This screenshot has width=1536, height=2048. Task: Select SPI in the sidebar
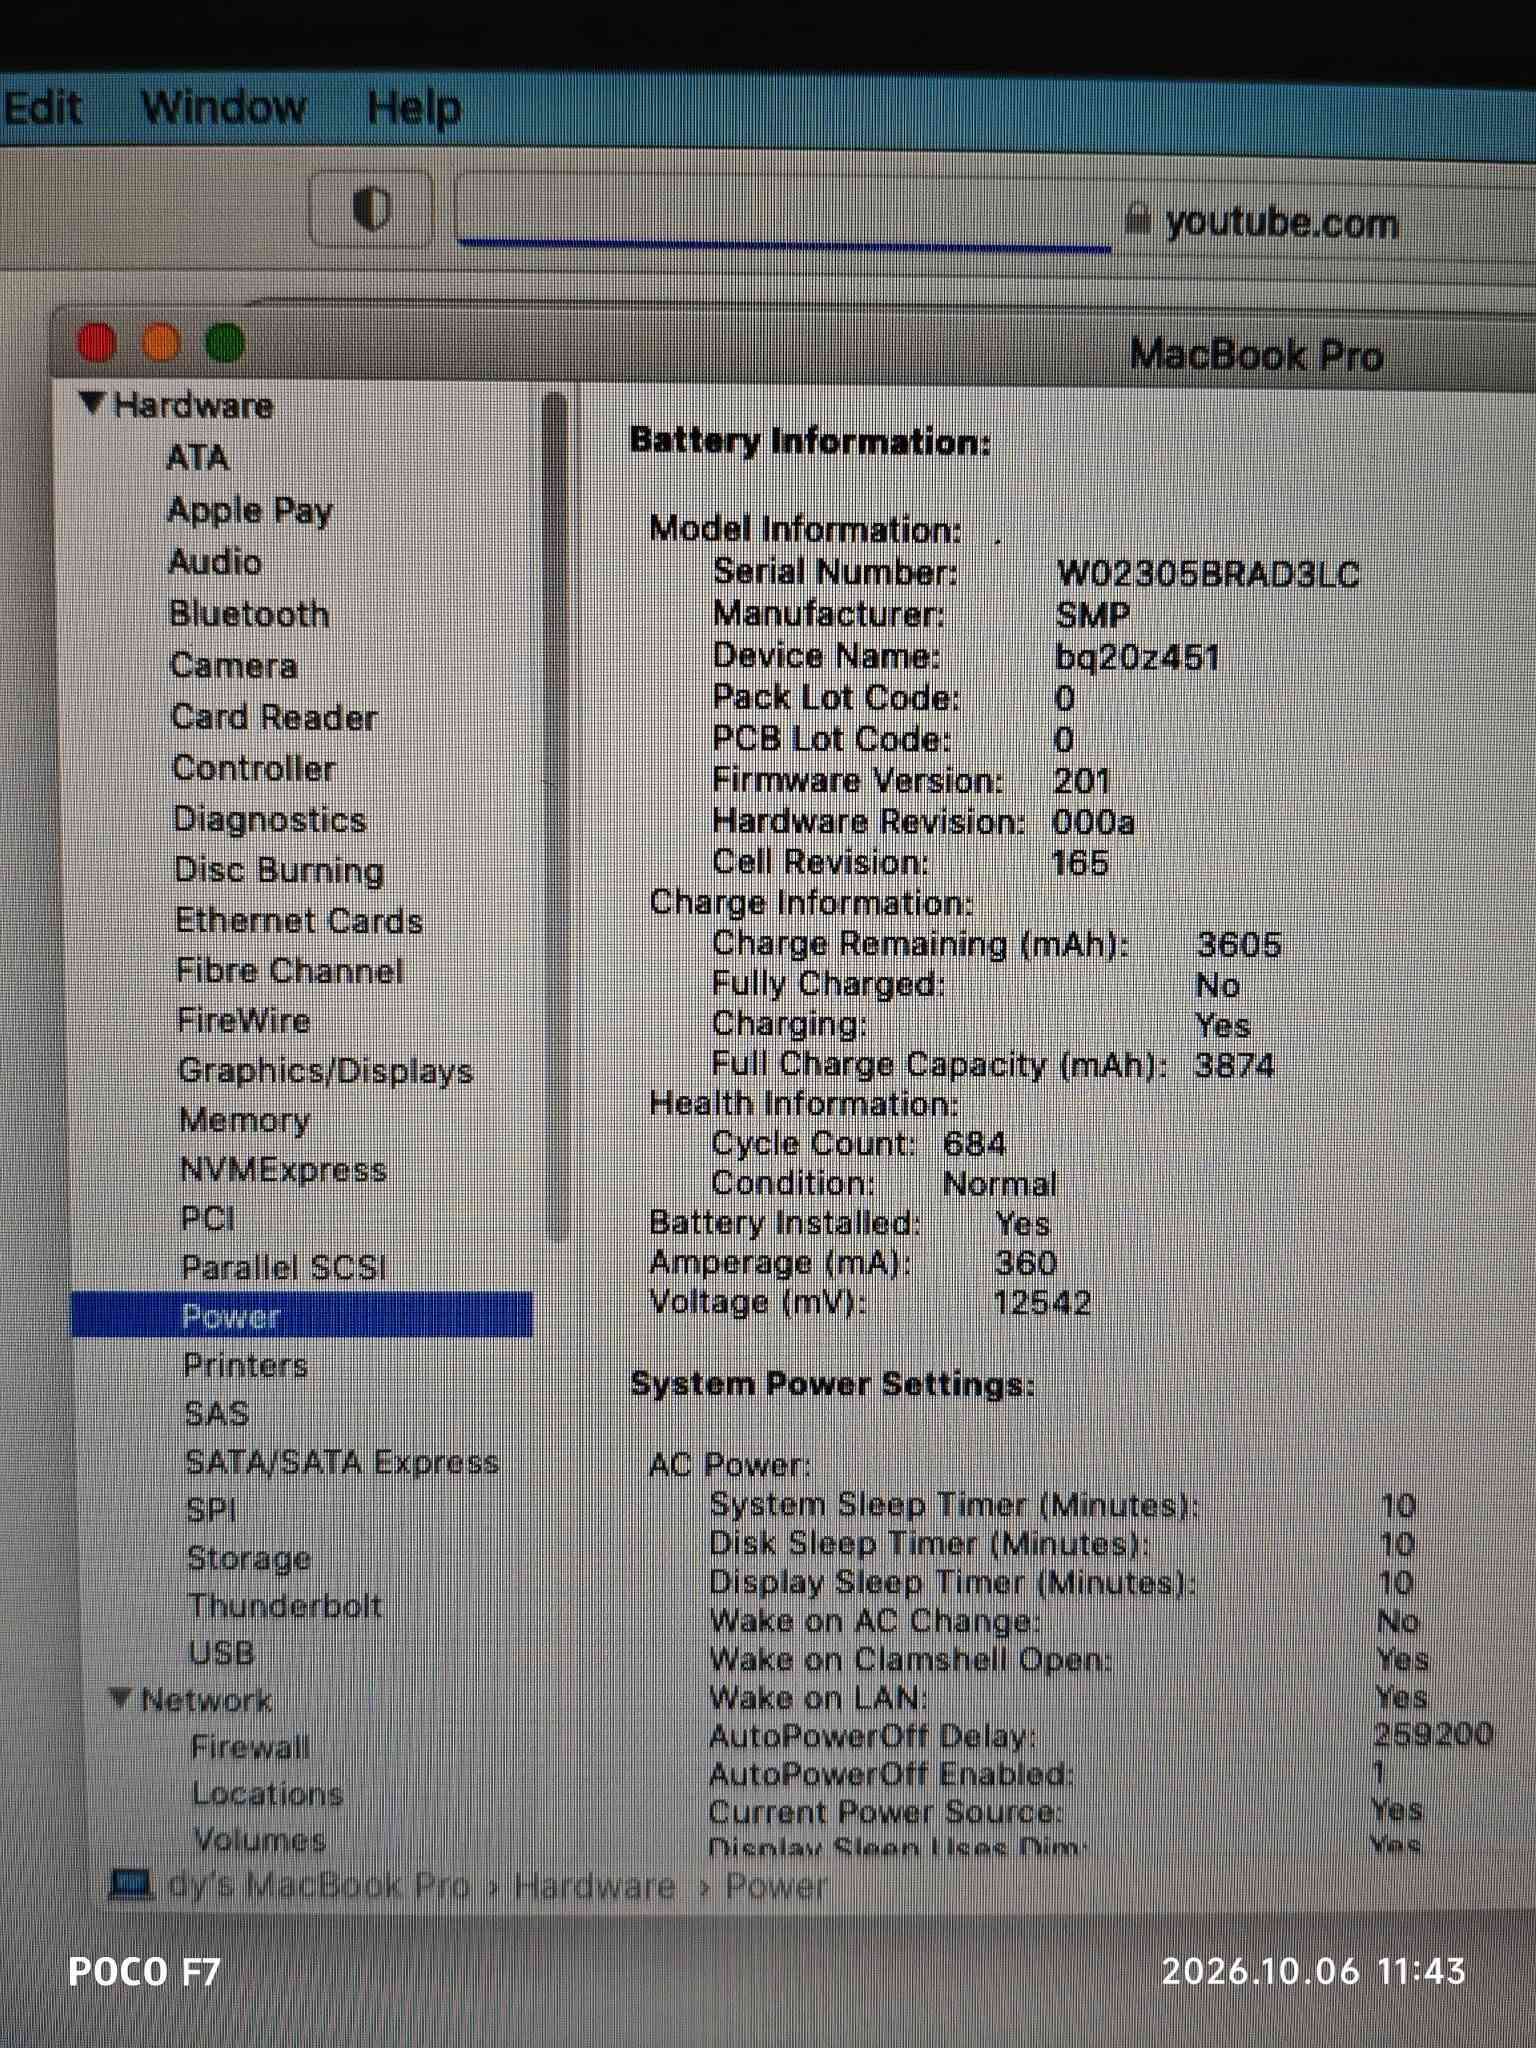tap(212, 1510)
